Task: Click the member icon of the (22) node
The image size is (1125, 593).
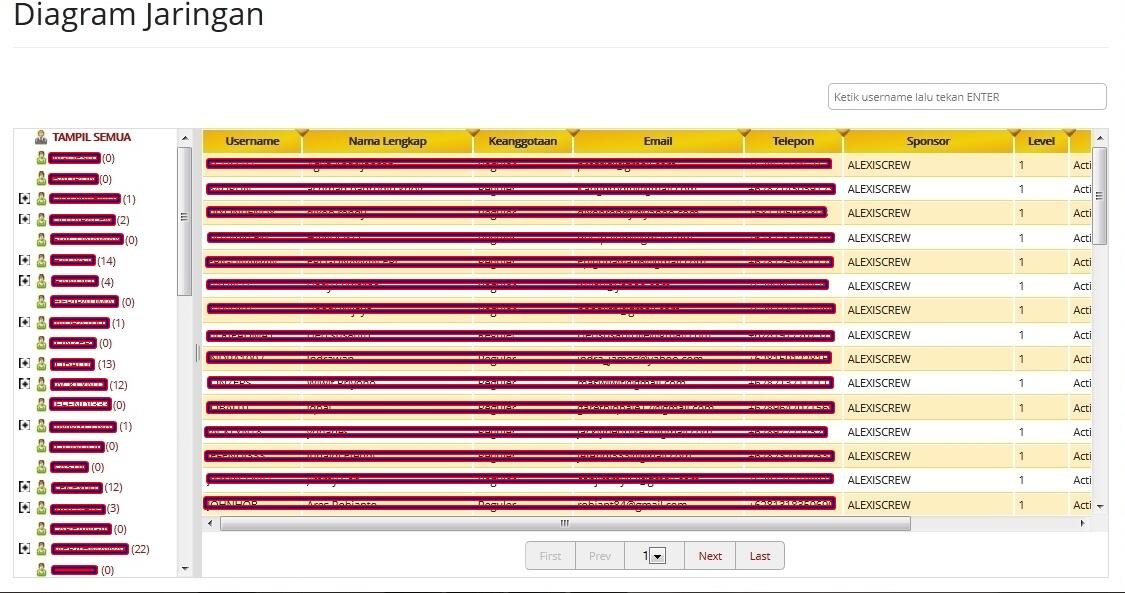Action: point(42,549)
